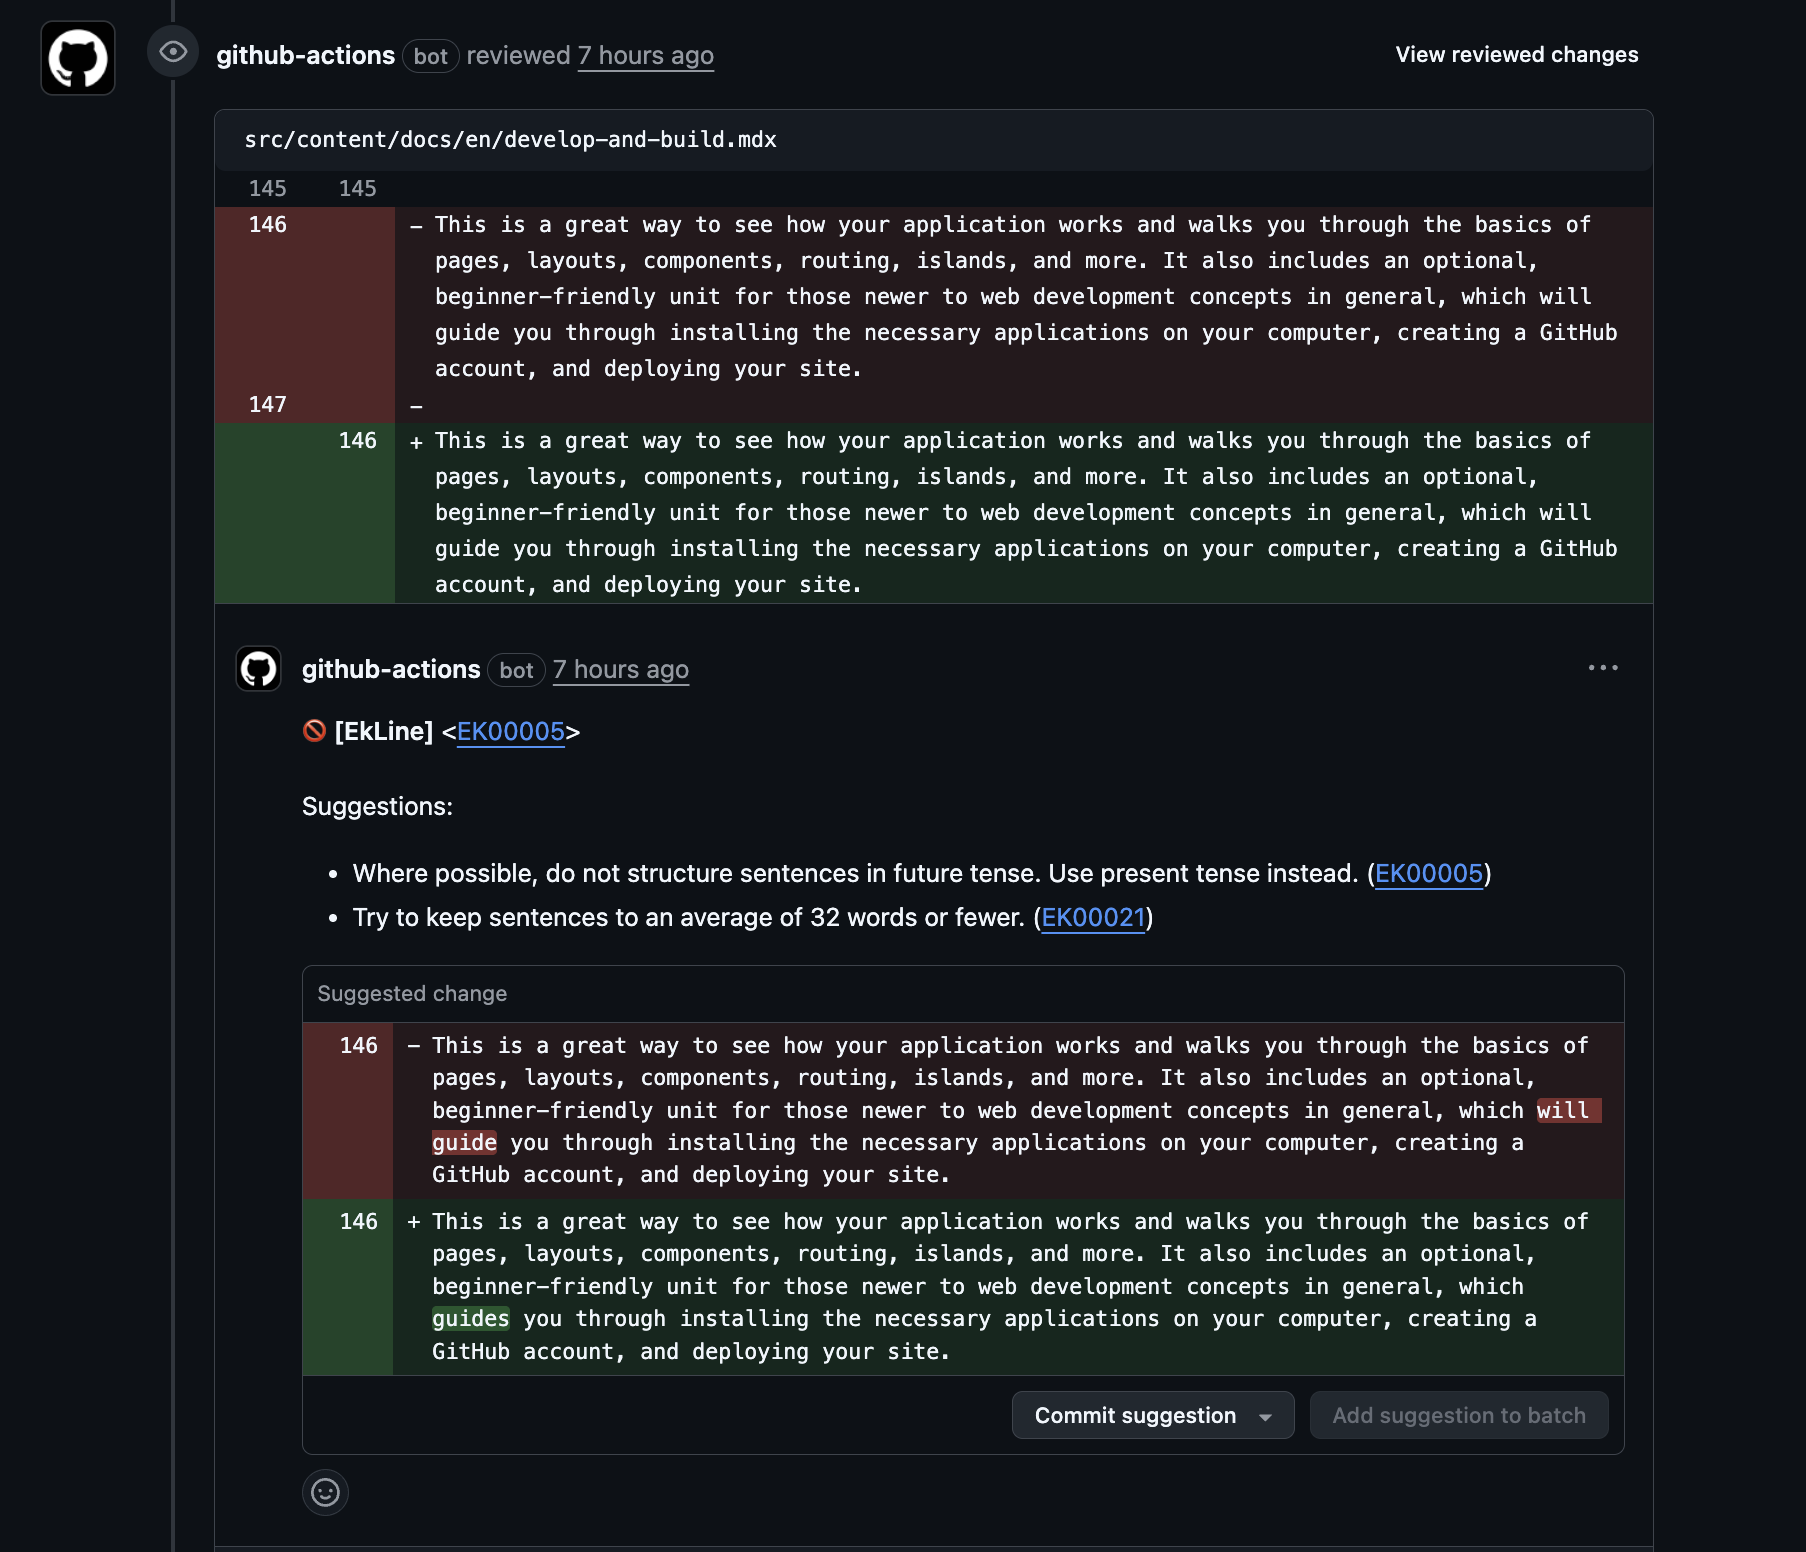The image size is (1806, 1552).
Task: Click the bot badge on the inline comment
Action: [x=516, y=670]
